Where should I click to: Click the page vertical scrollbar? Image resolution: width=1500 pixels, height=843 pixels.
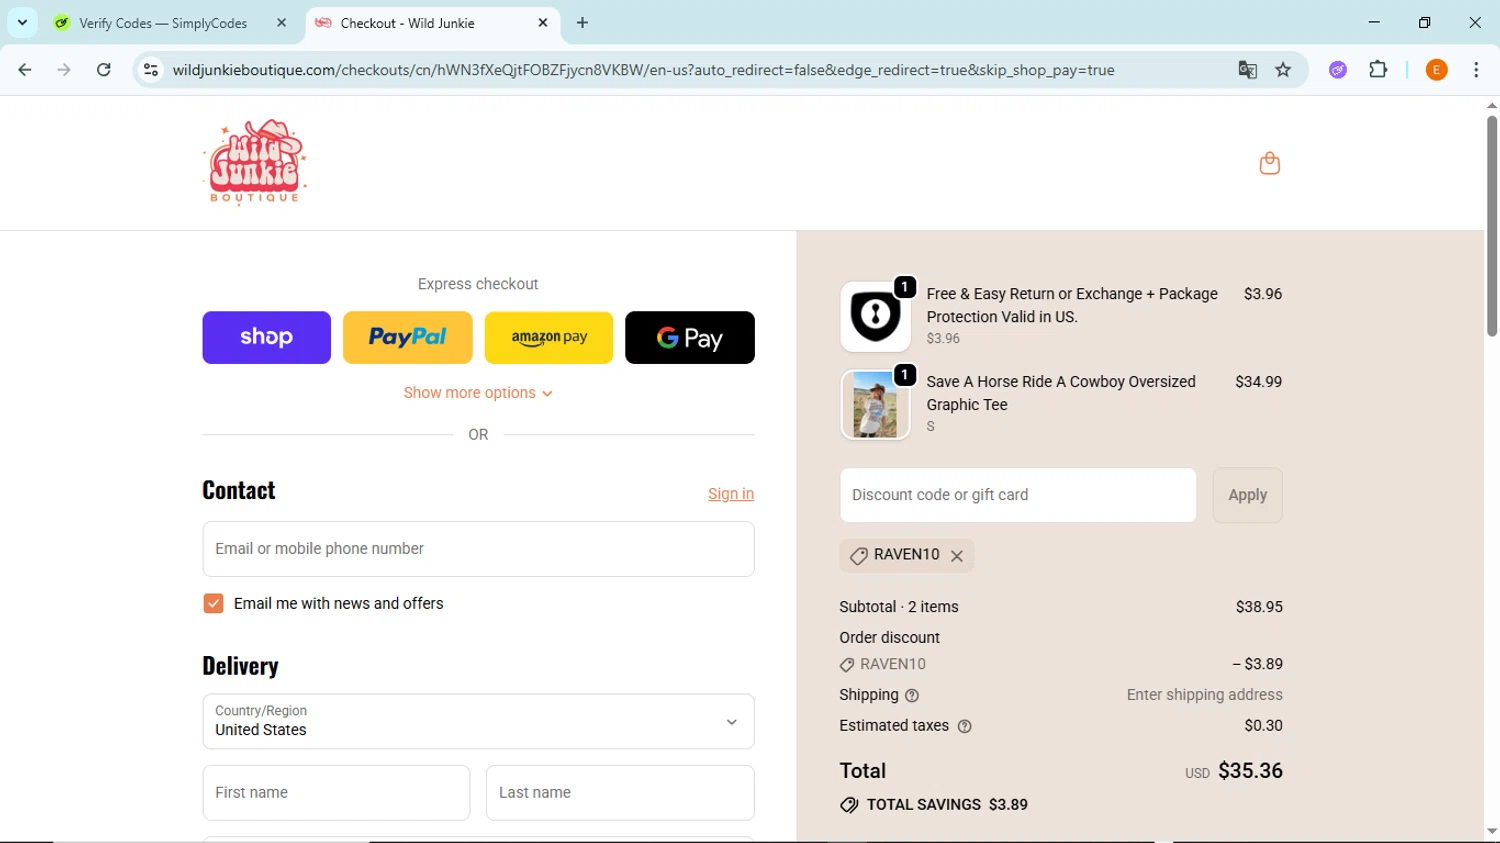coord(1491,226)
